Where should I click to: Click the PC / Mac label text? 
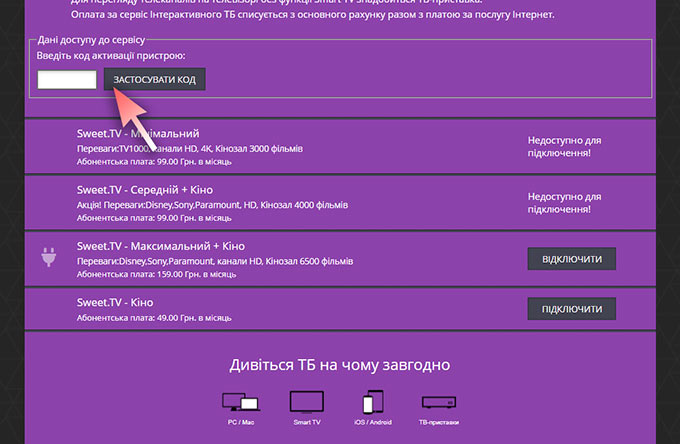pyautogui.click(x=241, y=422)
